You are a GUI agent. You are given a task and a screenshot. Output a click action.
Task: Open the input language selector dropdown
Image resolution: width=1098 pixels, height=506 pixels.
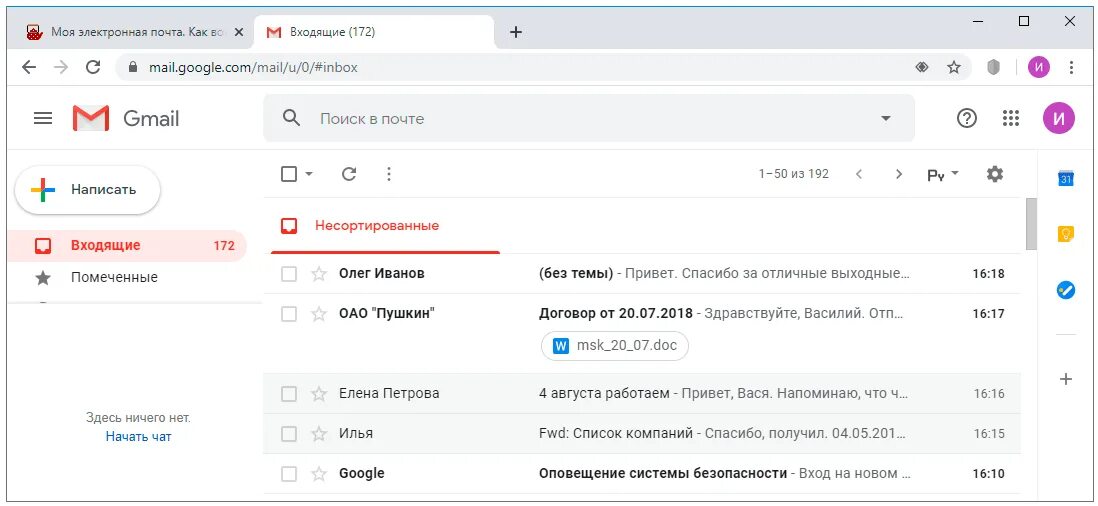coord(942,174)
